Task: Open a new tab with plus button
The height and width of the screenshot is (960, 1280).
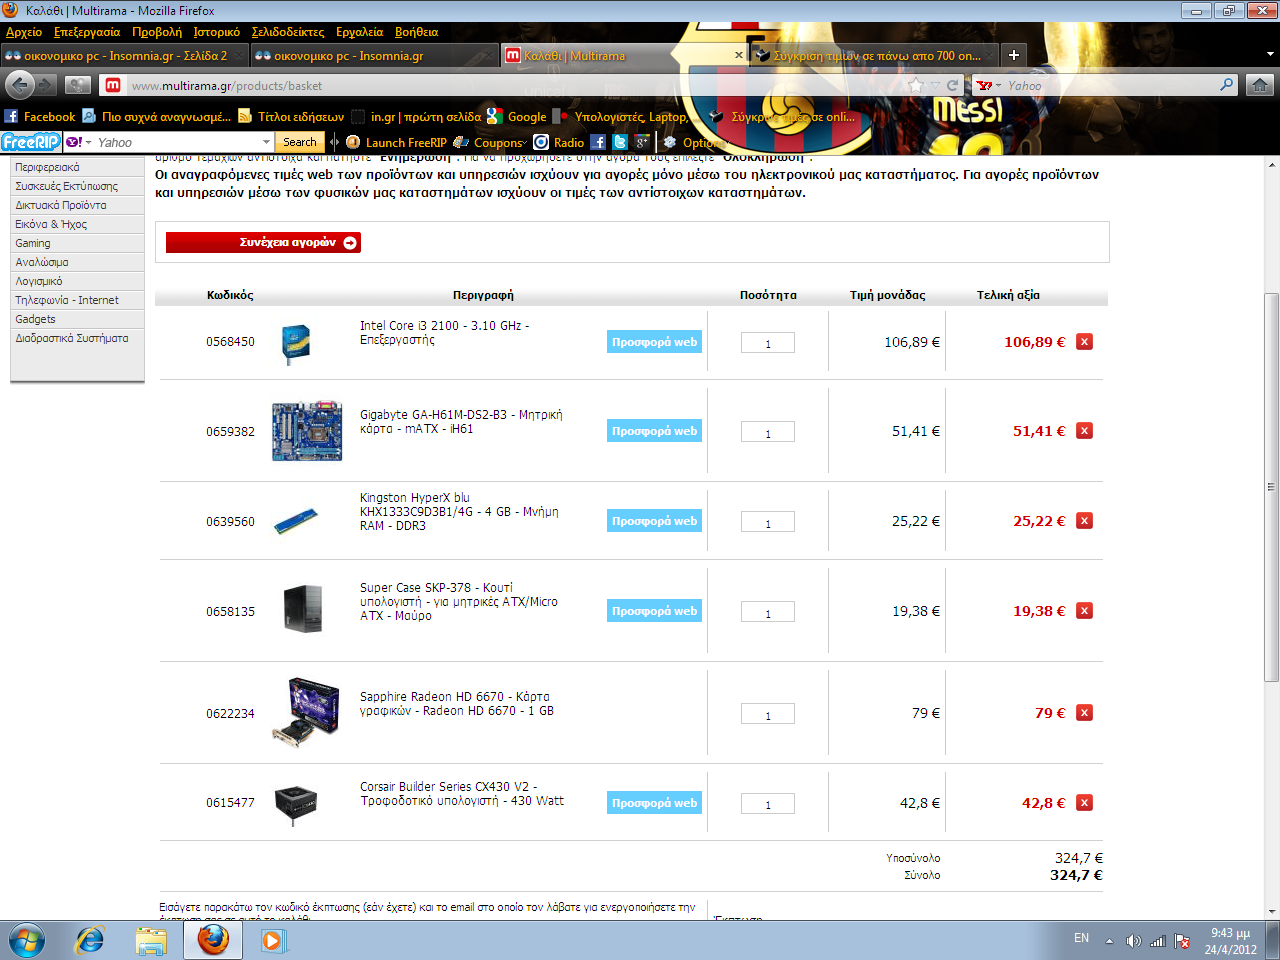Action: [1014, 55]
